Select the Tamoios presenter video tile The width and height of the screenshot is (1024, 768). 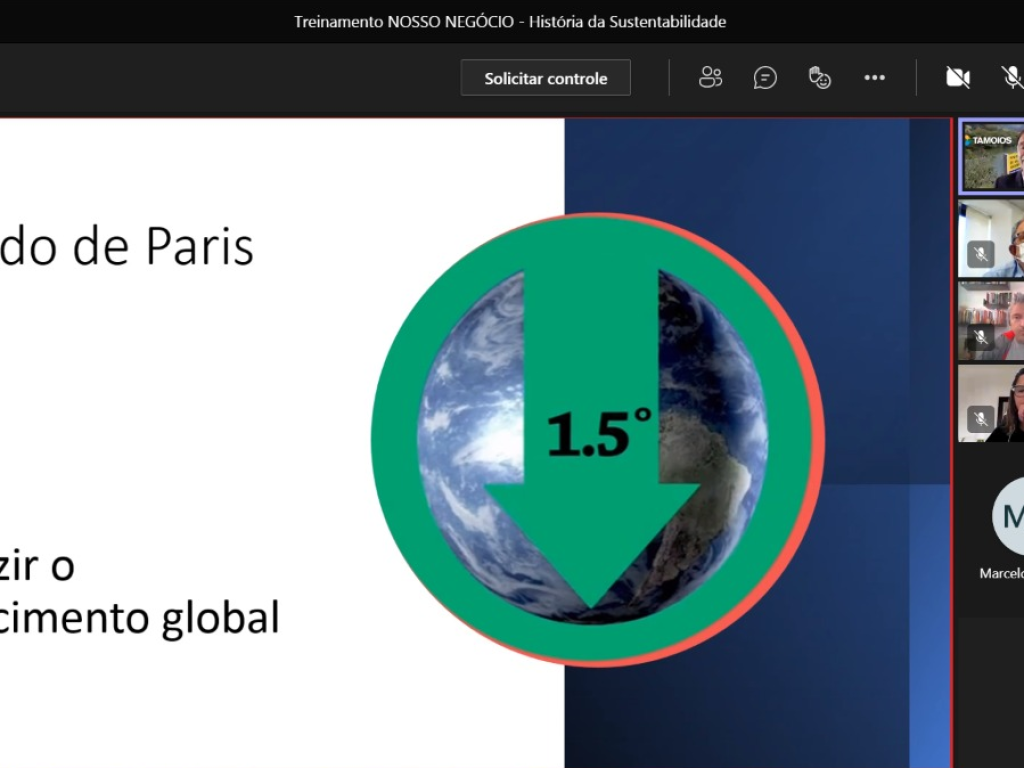click(992, 156)
